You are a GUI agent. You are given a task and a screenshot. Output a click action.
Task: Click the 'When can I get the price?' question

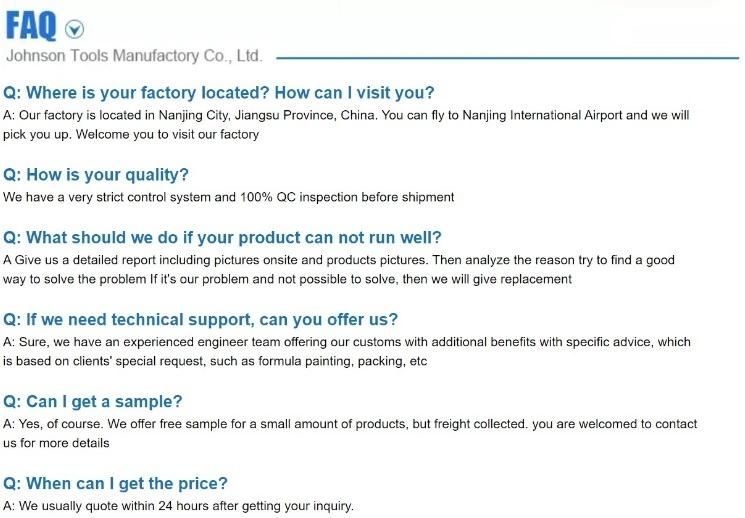[x=115, y=483]
